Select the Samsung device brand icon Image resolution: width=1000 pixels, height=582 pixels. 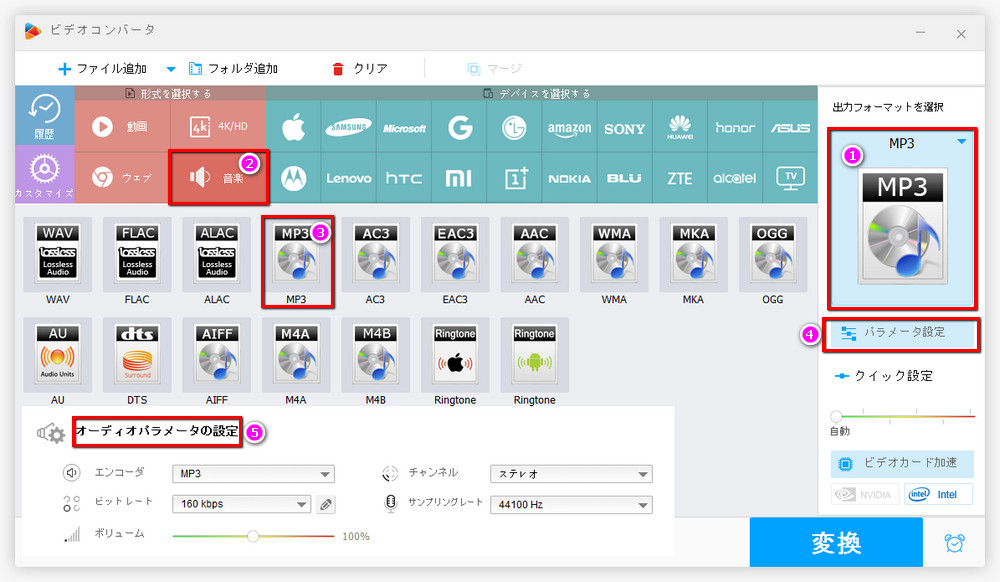[x=349, y=128]
